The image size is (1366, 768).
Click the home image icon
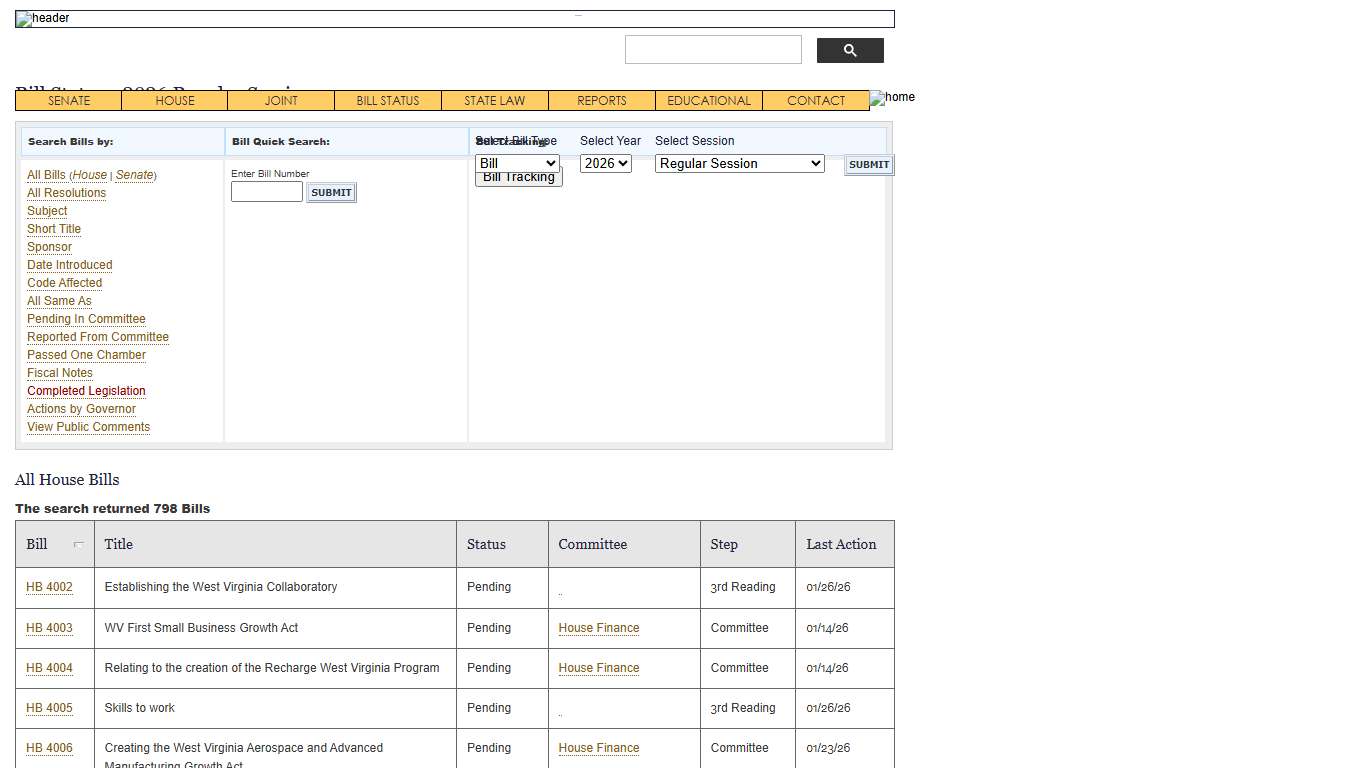coord(892,98)
